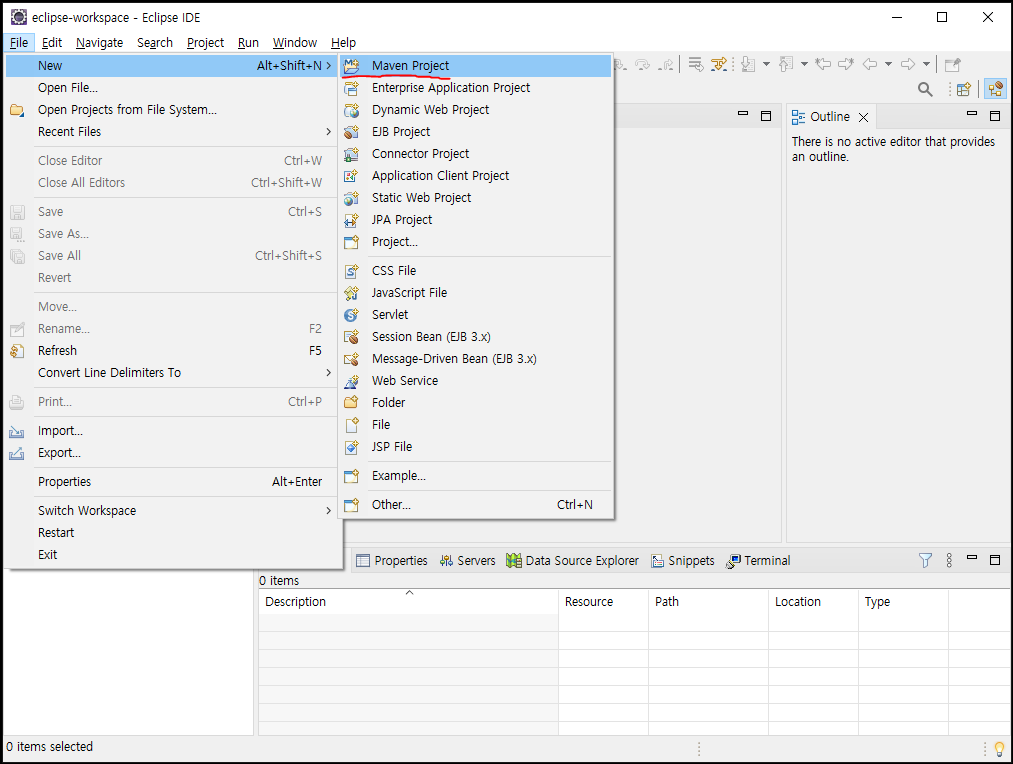Click the JSP File icon
This screenshot has height=764, width=1013.
pyautogui.click(x=351, y=447)
